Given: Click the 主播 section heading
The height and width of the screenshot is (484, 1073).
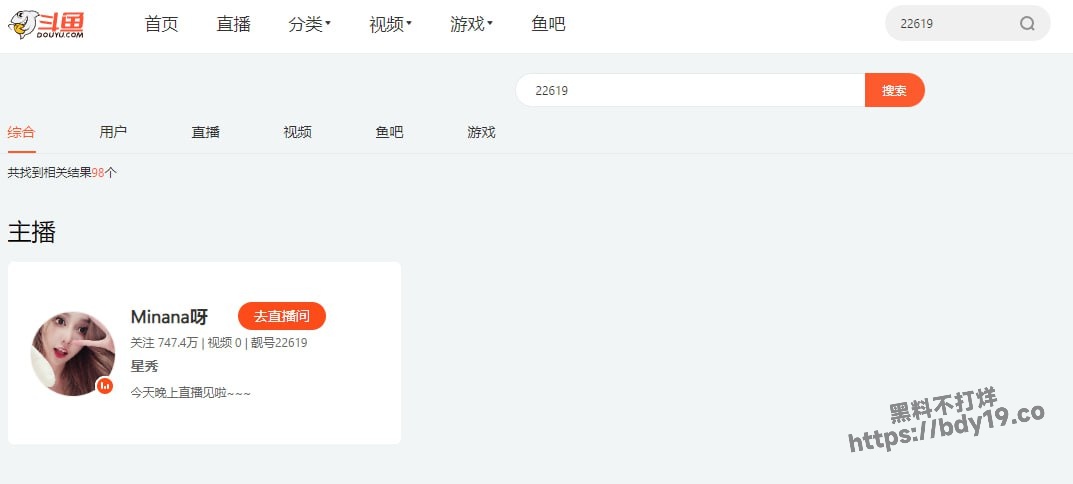Looking at the screenshot, I should tap(31, 232).
